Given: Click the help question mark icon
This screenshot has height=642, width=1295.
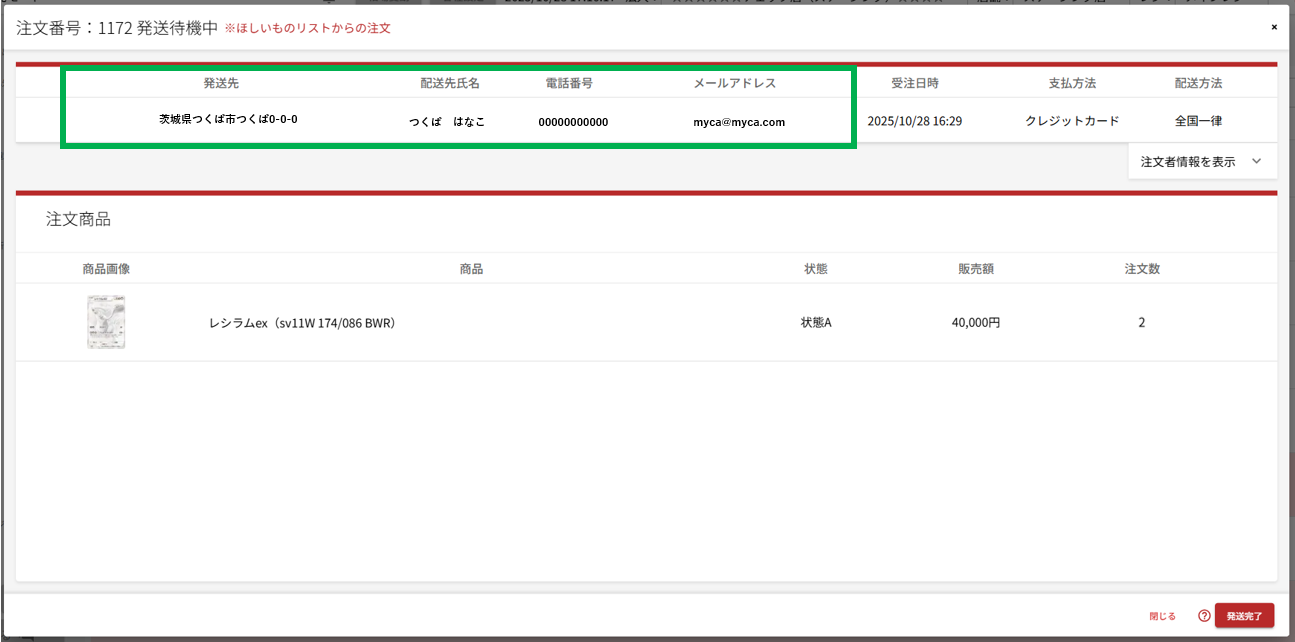Looking at the screenshot, I should [x=1204, y=616].
